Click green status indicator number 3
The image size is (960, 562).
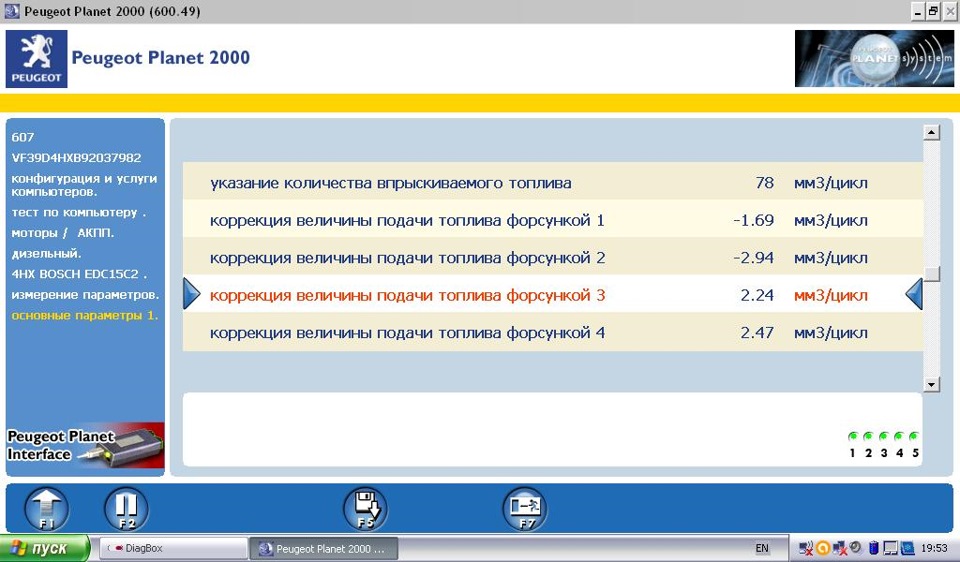[883, 436]
